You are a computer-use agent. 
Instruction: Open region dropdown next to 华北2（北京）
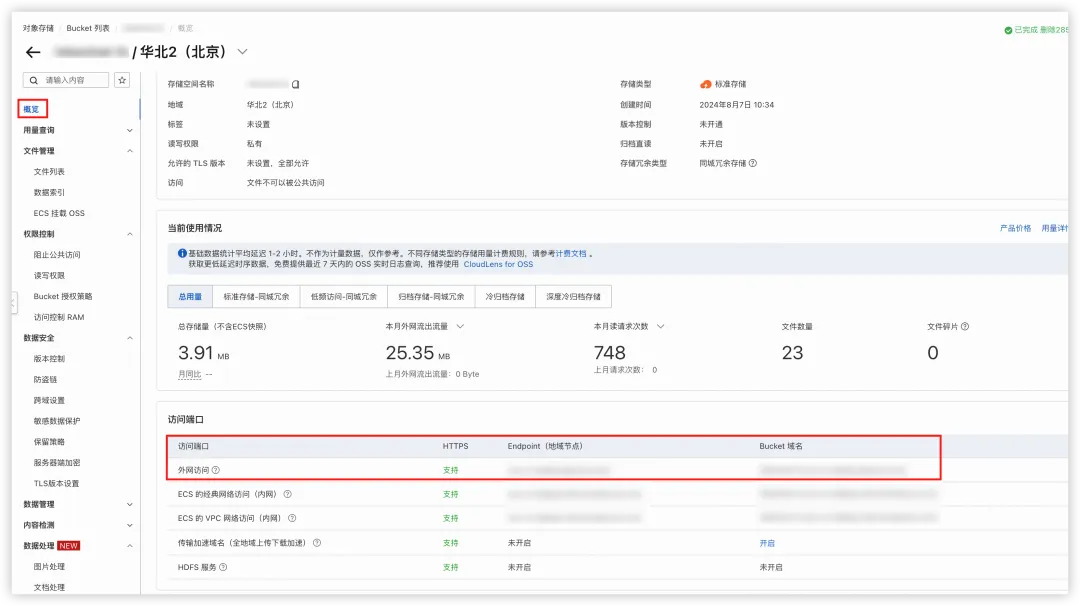click(x=242, y=52)
